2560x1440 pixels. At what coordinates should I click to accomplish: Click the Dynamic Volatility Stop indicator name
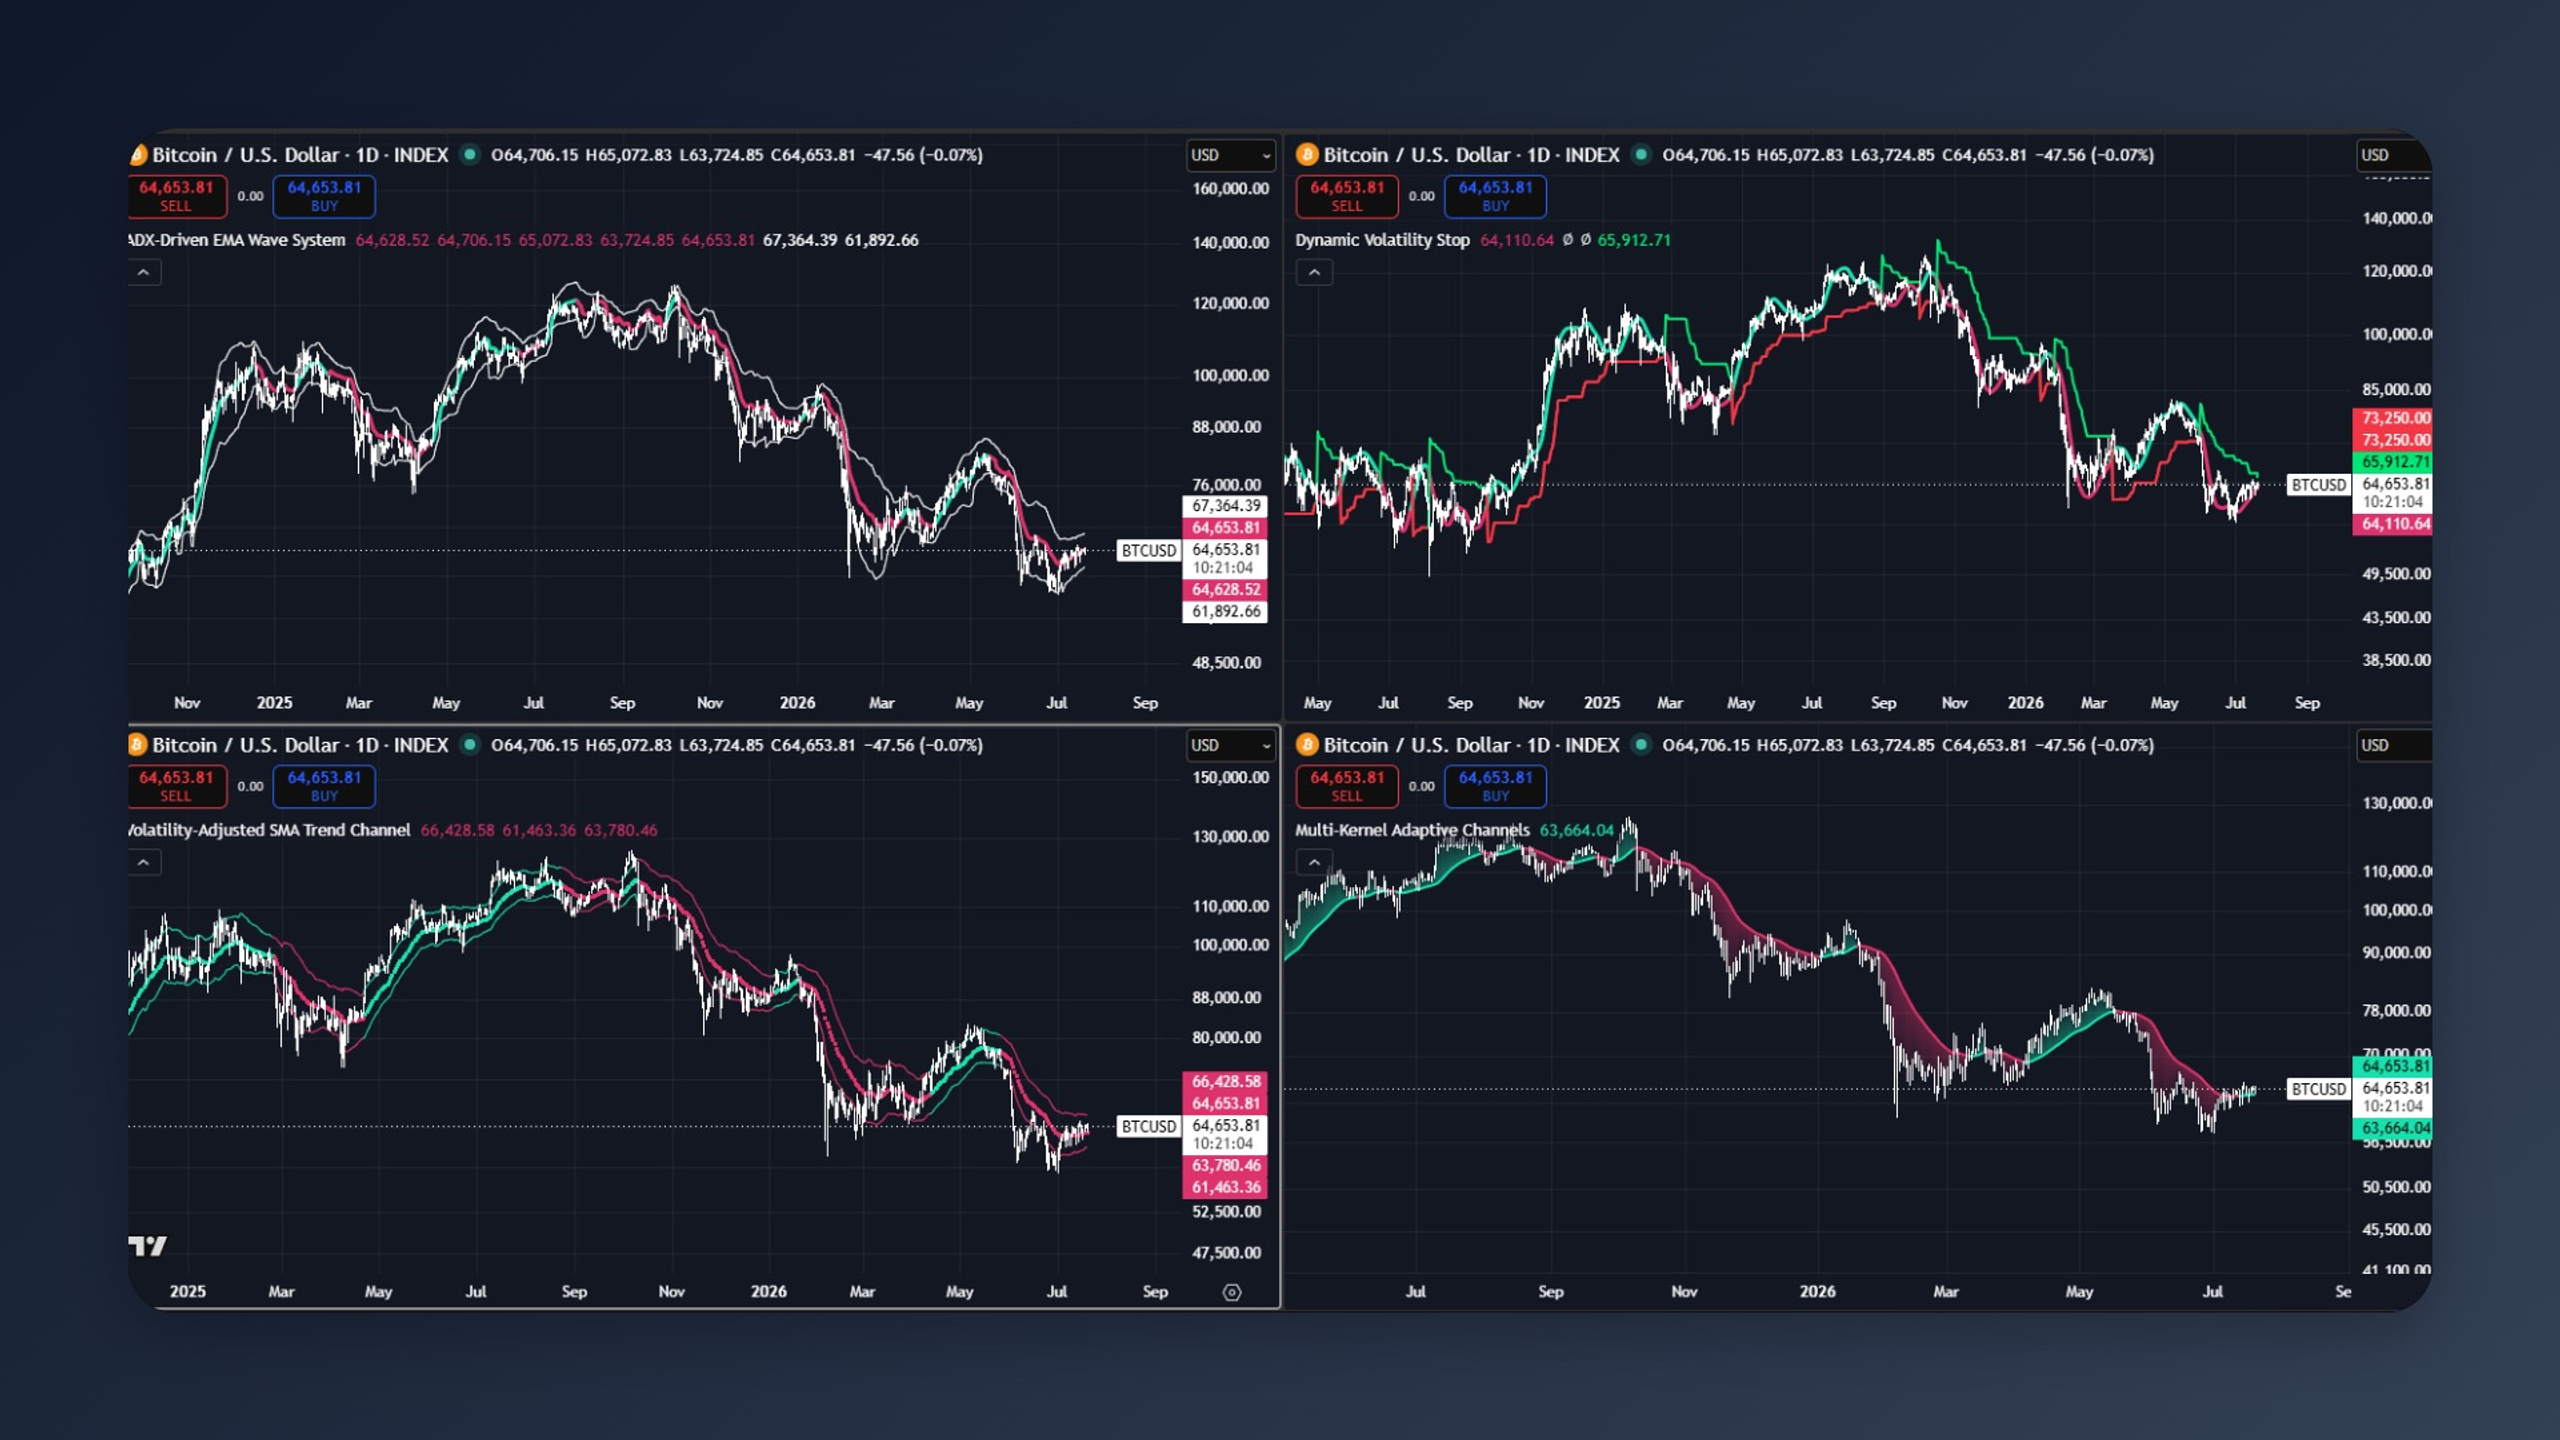1382,240
